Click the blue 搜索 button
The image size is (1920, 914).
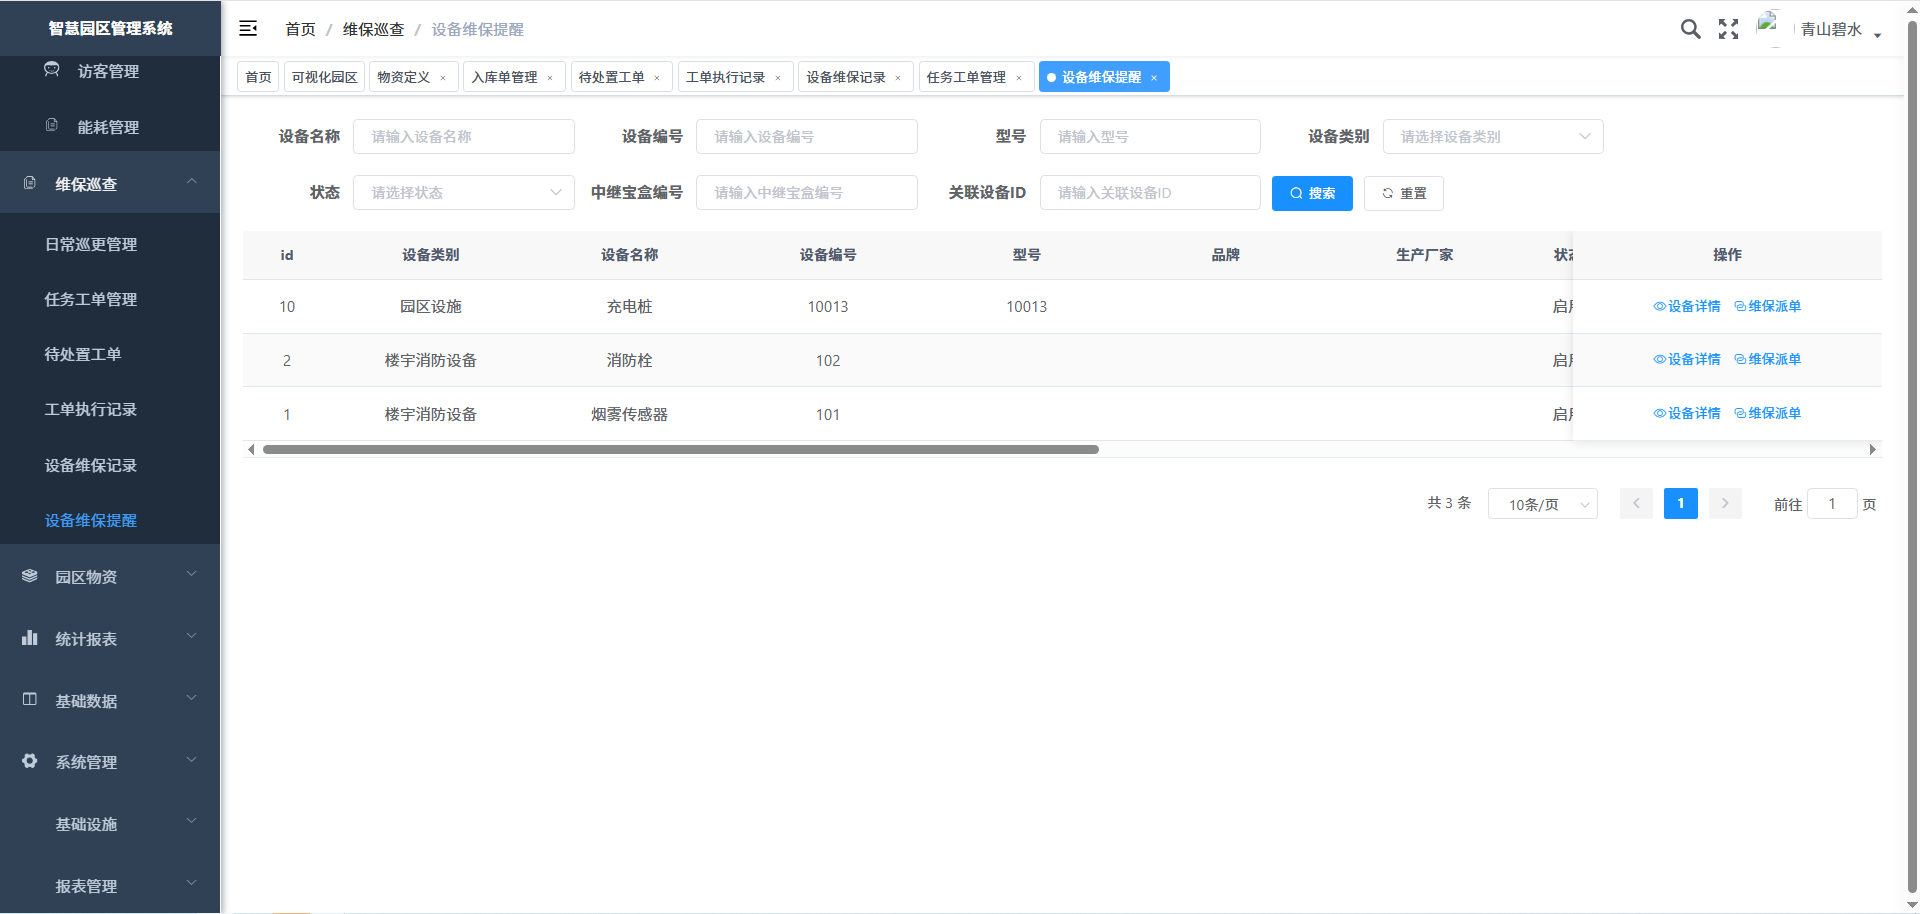click(x=1312, y=193)
